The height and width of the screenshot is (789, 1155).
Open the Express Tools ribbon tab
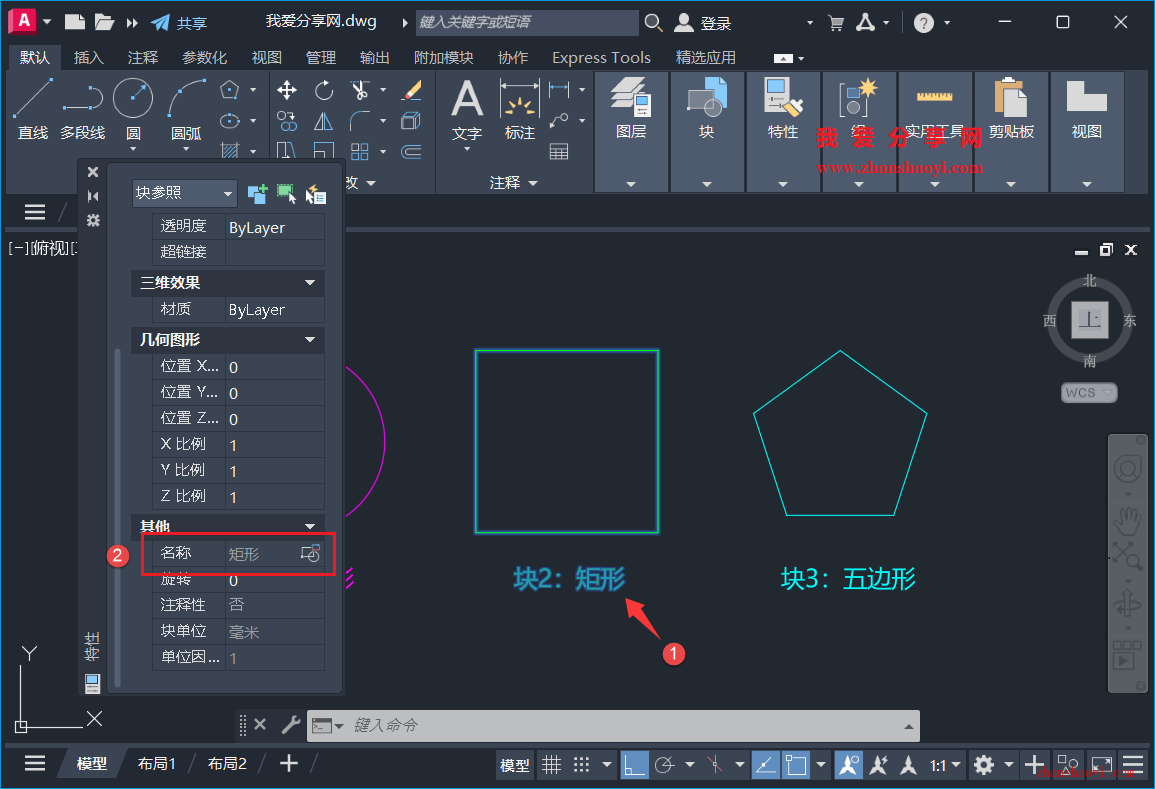point(601,57)
